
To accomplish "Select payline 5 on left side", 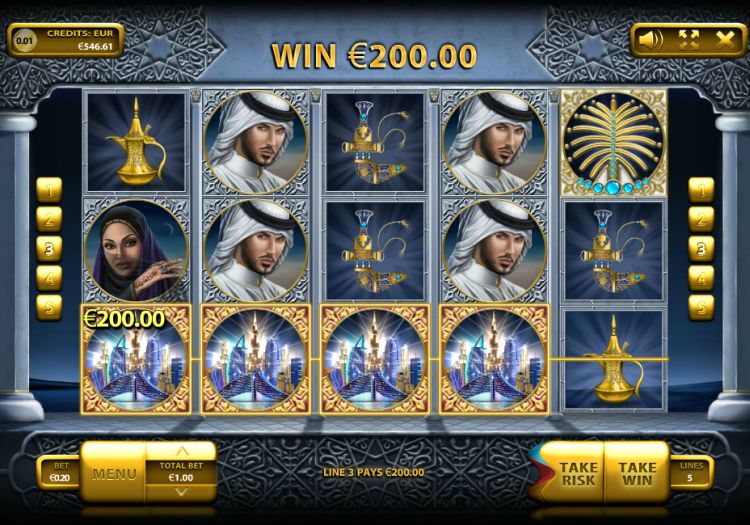I will click(49, 307).
